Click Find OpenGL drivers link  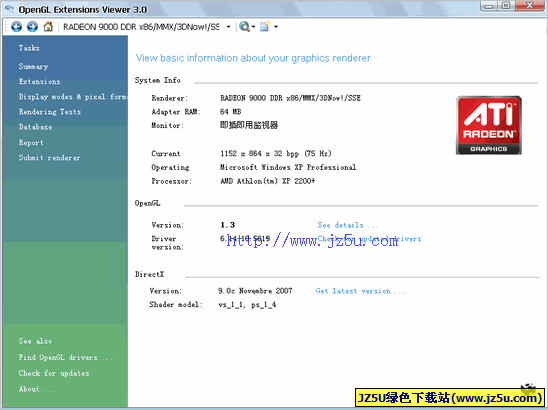pyautogui.click(x=65, y=357)
